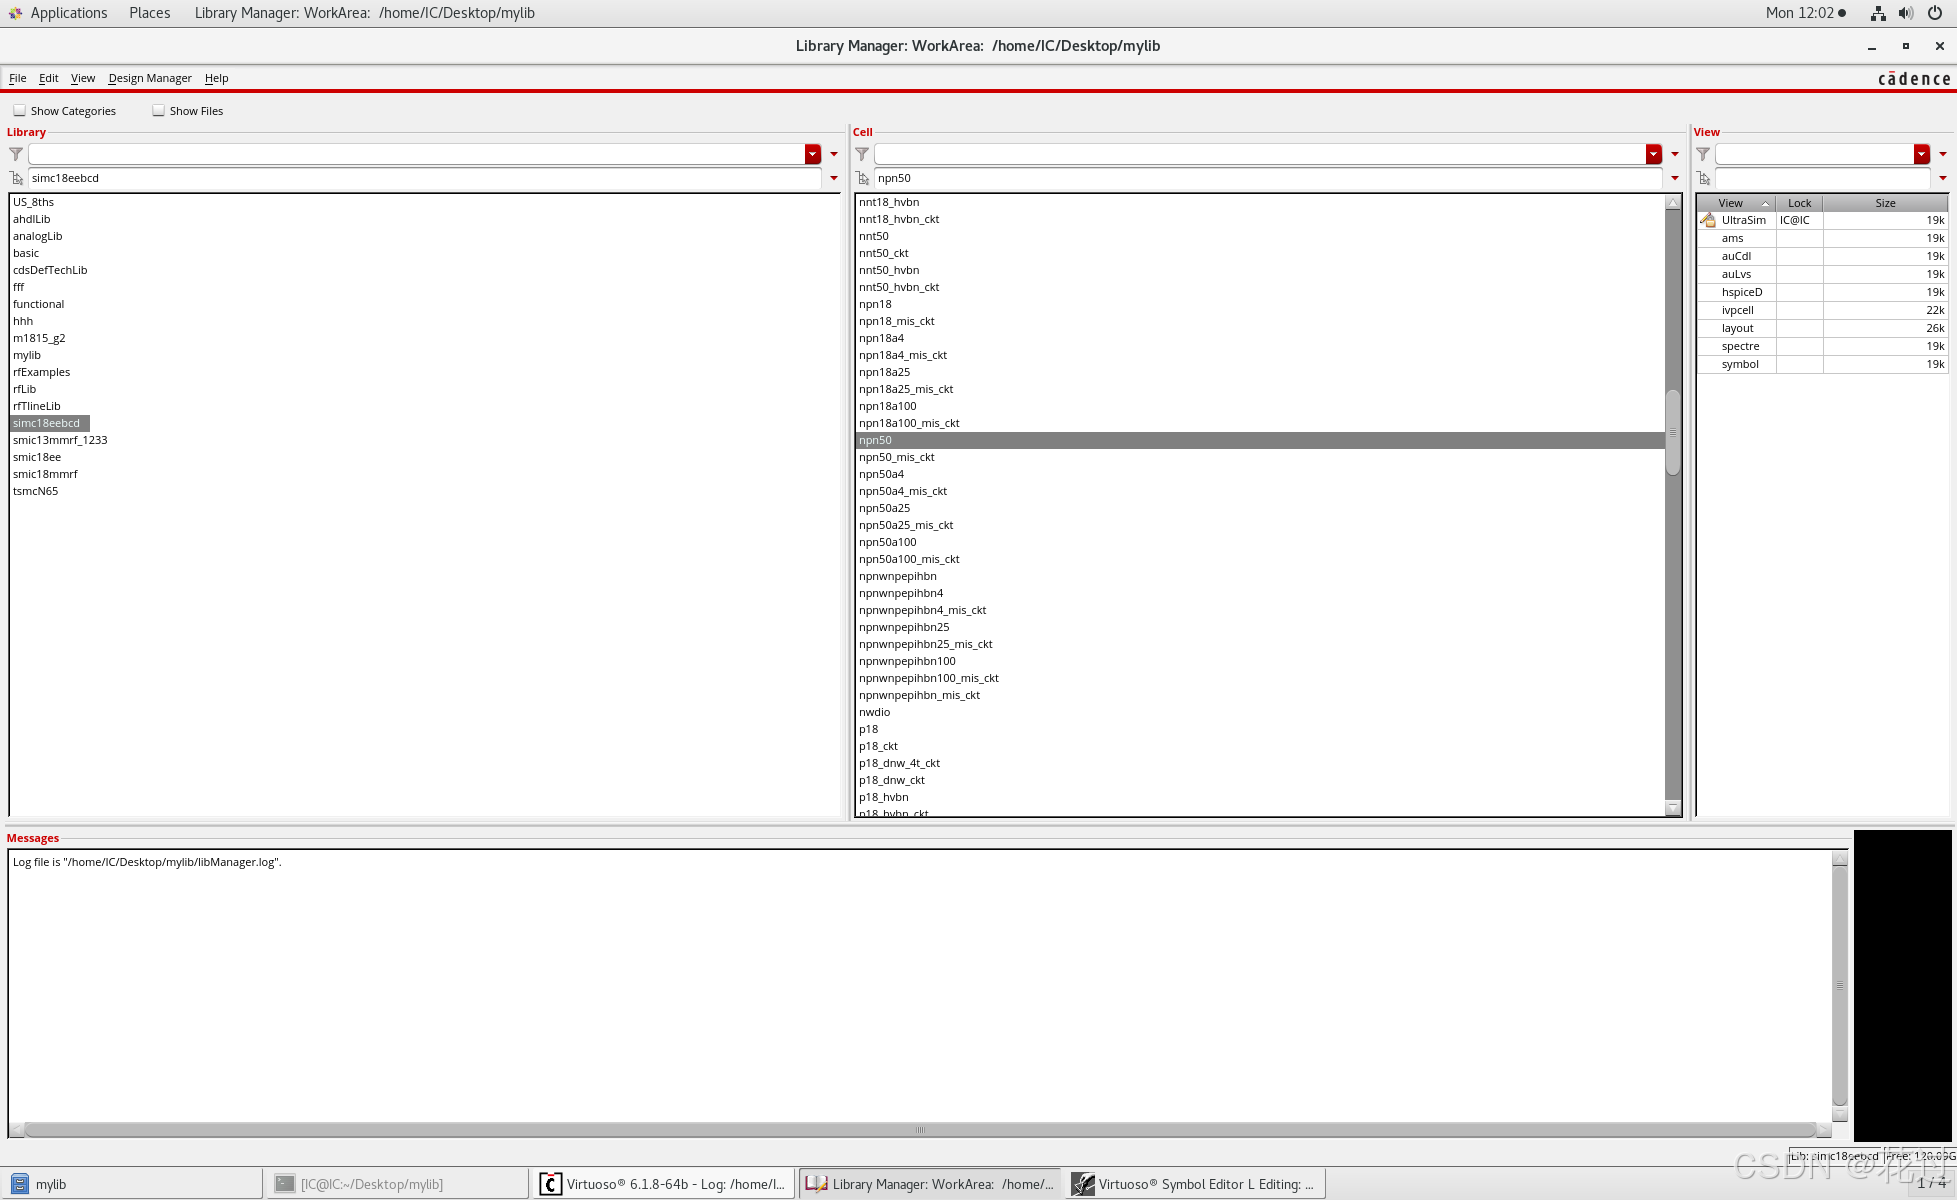The height and width of the screenshot is (1200, 1957).
Task: Sort views by the Size column header
Action: pos(1885,203)
